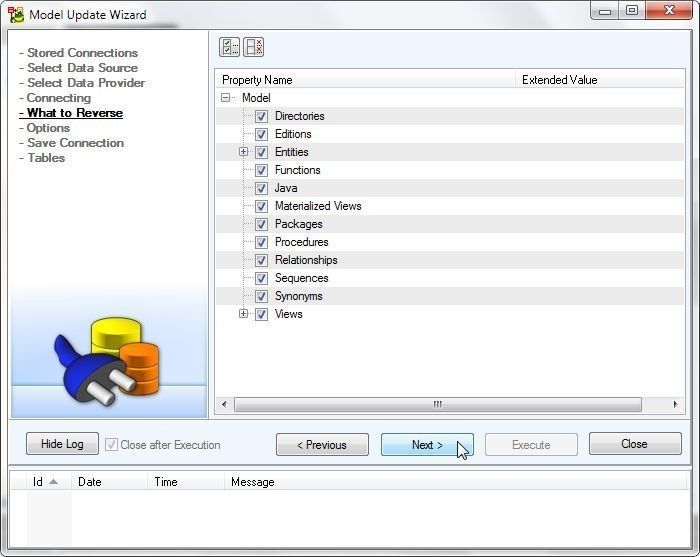This screenshot has width=700, height=557.
Task: Collapse the Model tree node
Action: (226, 98)
